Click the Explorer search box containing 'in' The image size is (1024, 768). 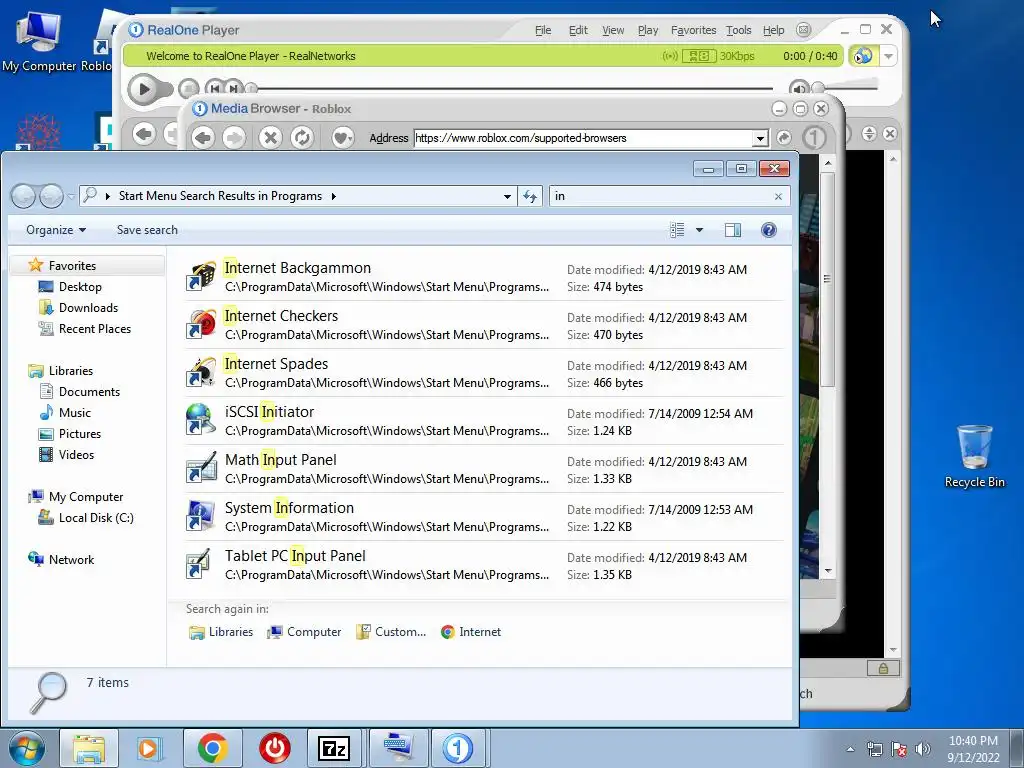click(x=661, y=196)
